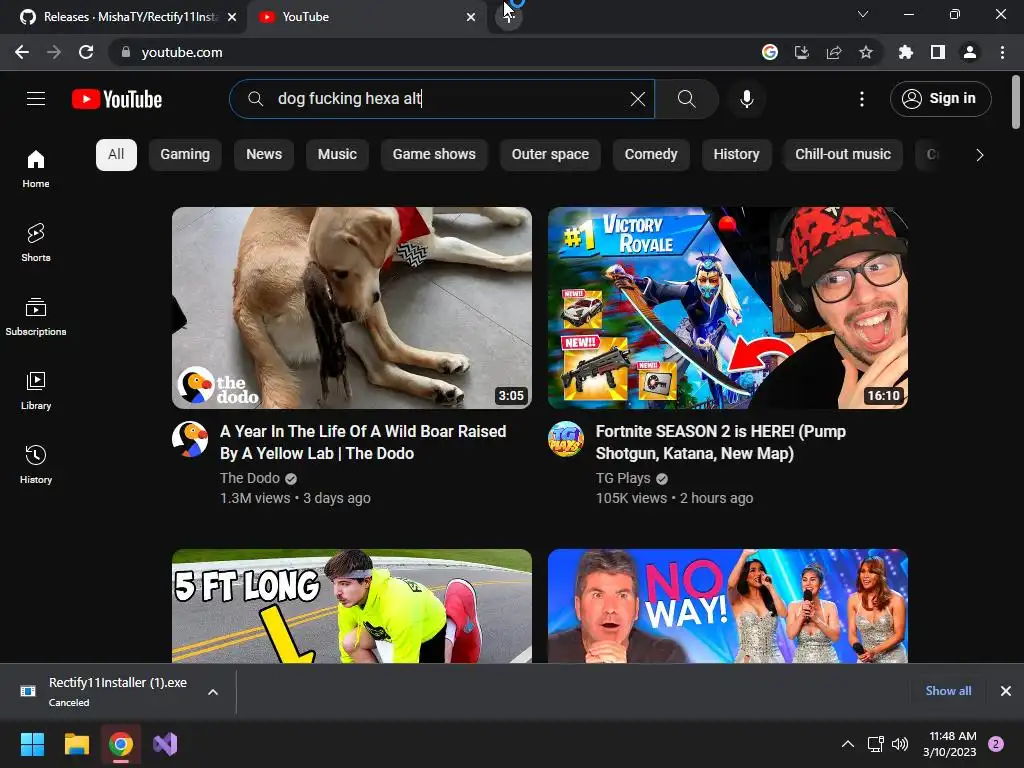Open Subscriptions in sidebar

tap(36, 316)
